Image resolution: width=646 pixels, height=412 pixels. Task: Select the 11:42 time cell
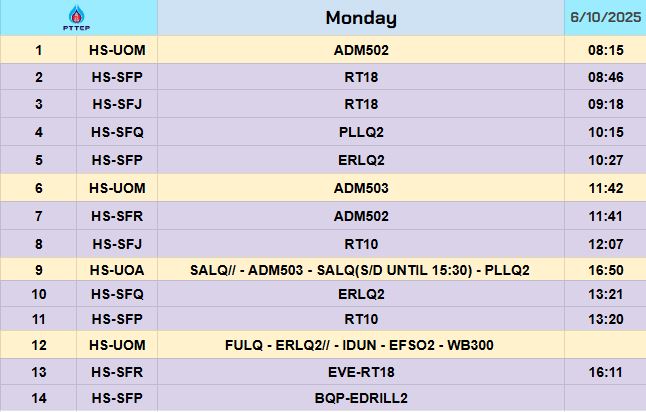coord(604,188)
